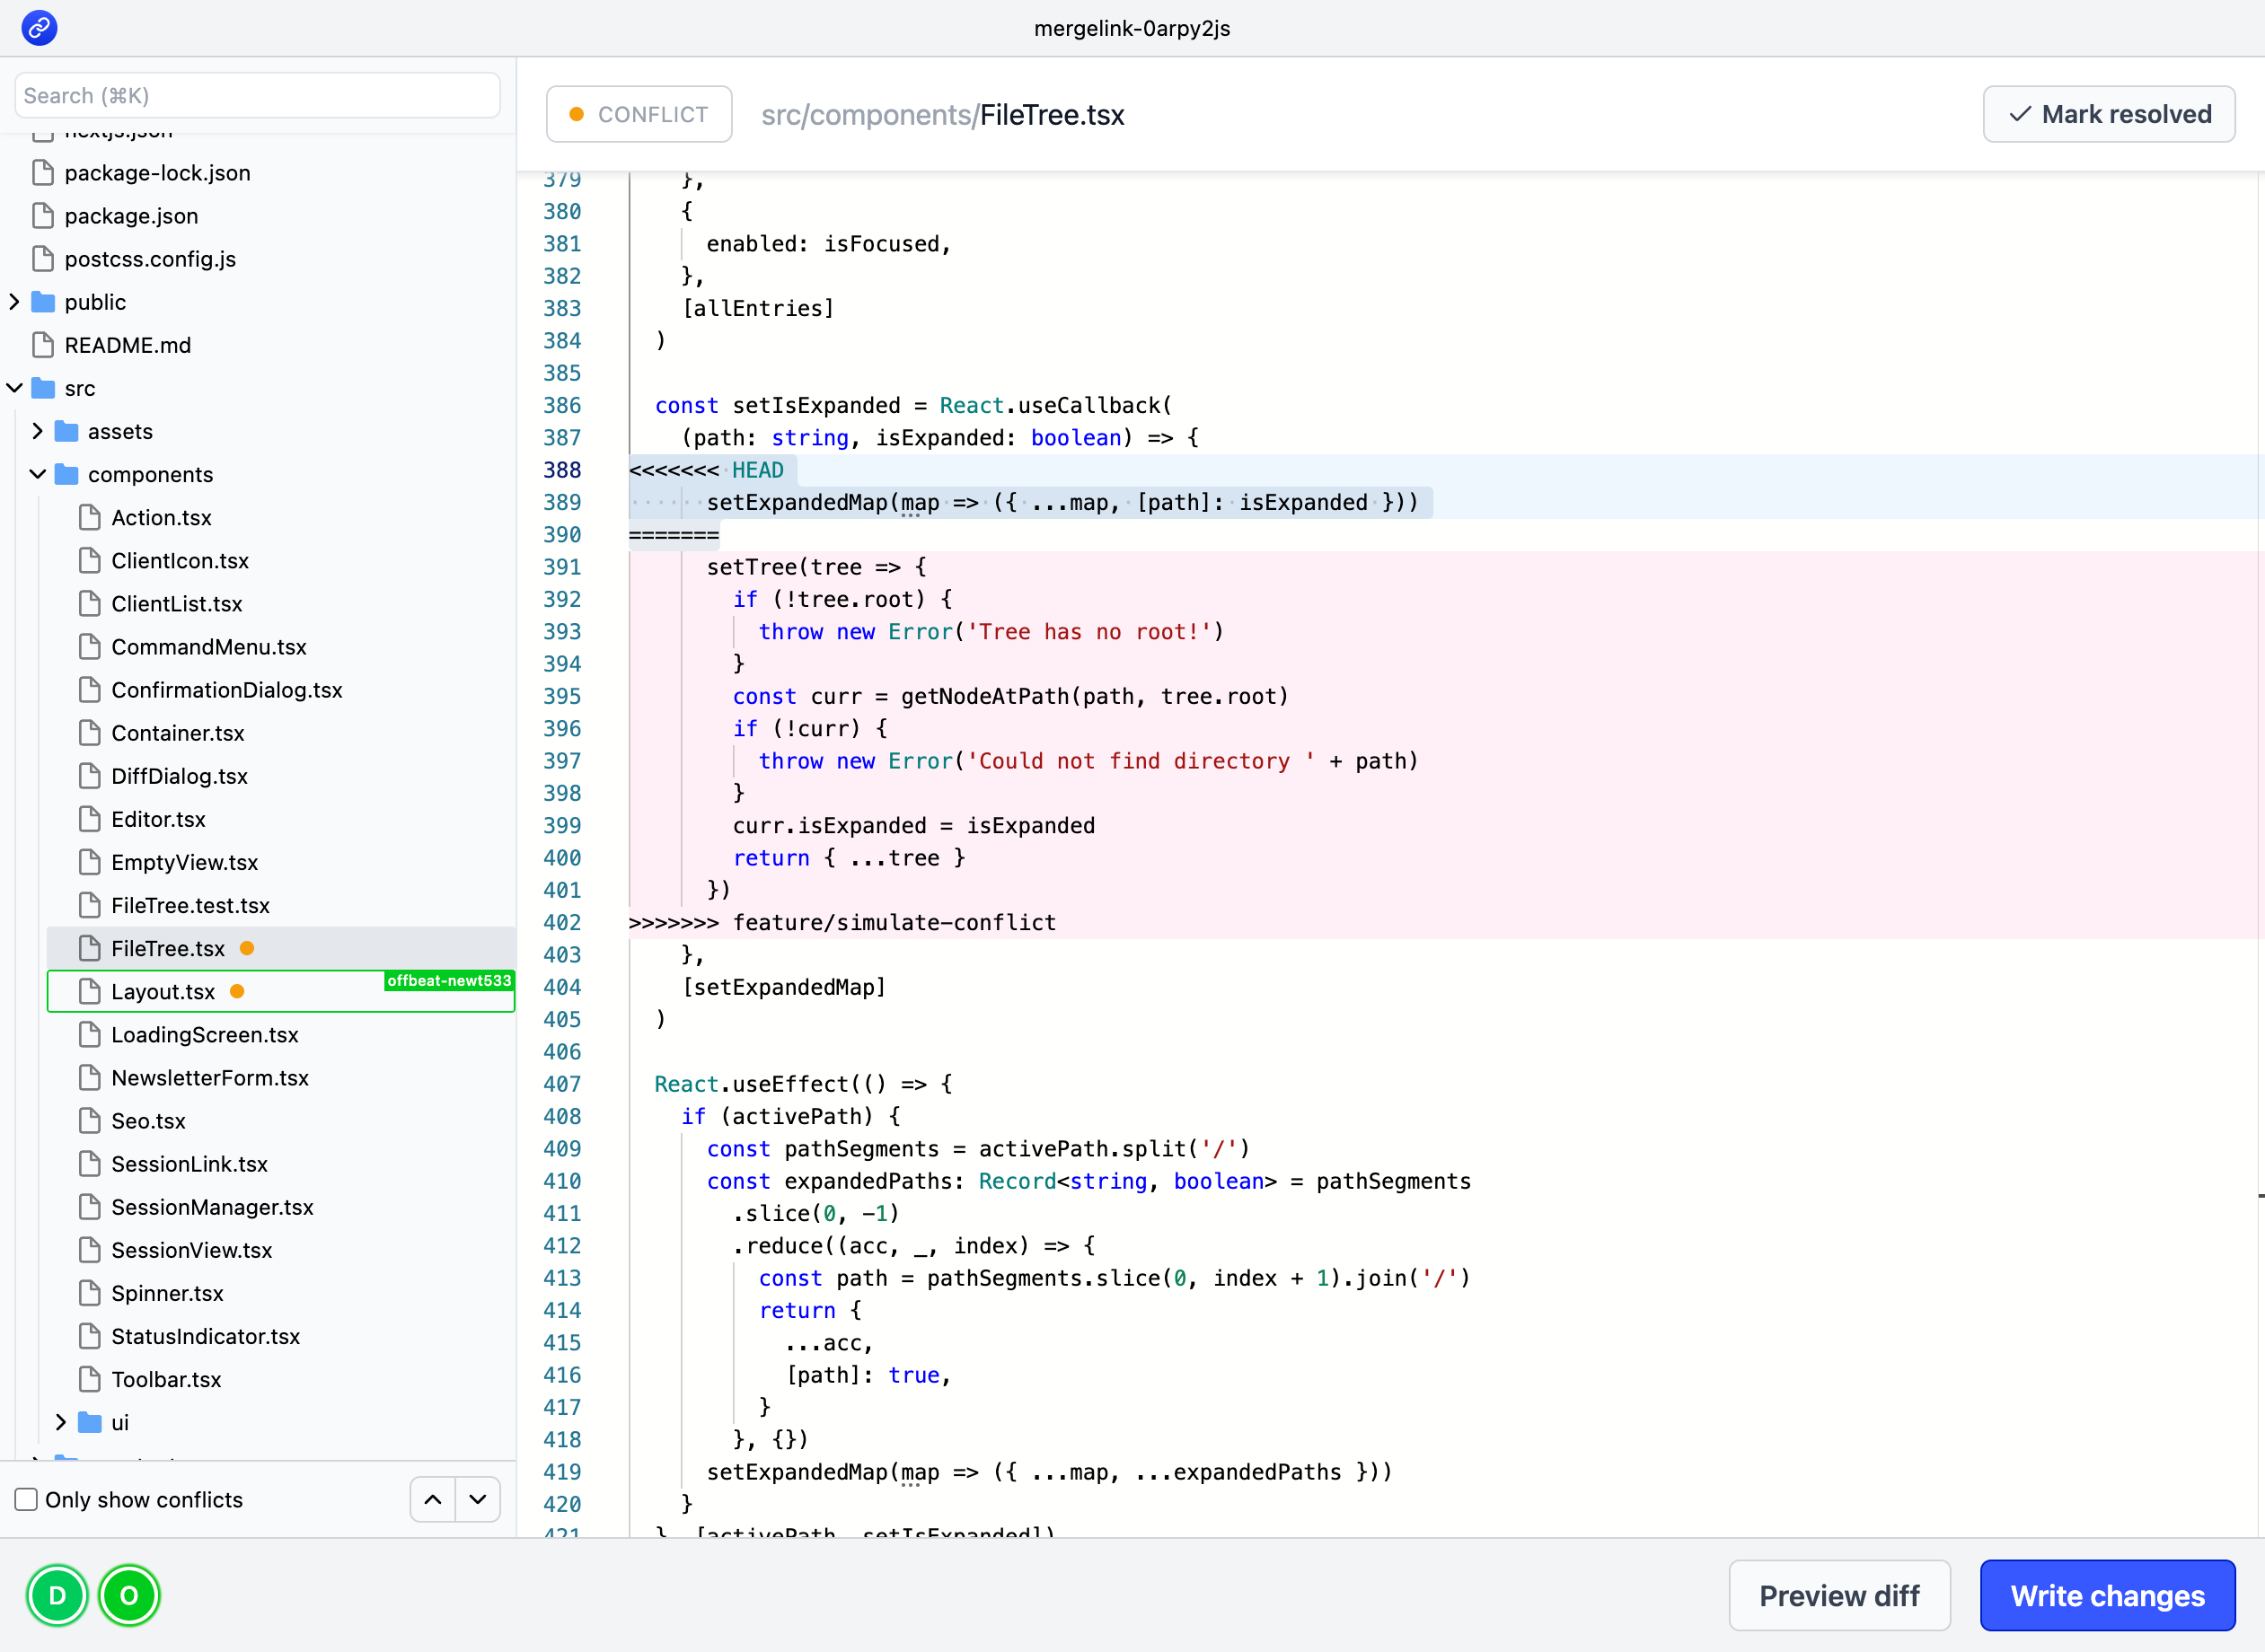Click the D user avatar
Viewport: 2265px width, 1652px height.
(57, 1595)
